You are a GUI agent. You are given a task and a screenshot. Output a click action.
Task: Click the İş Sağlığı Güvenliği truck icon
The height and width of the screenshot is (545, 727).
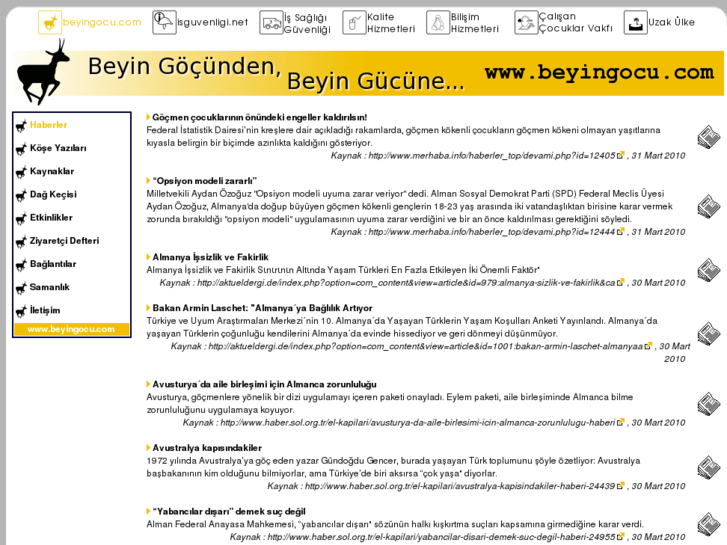[x=271, y=23]
